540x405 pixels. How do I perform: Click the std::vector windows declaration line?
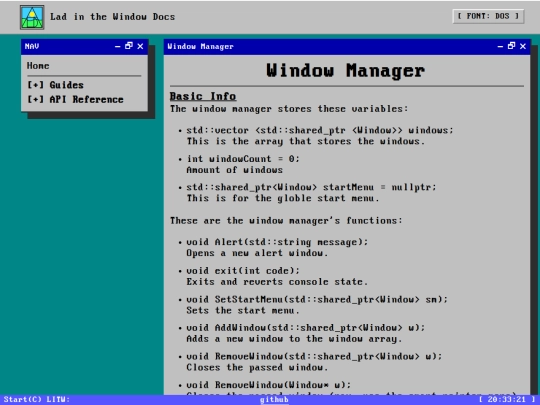(320, 130)
